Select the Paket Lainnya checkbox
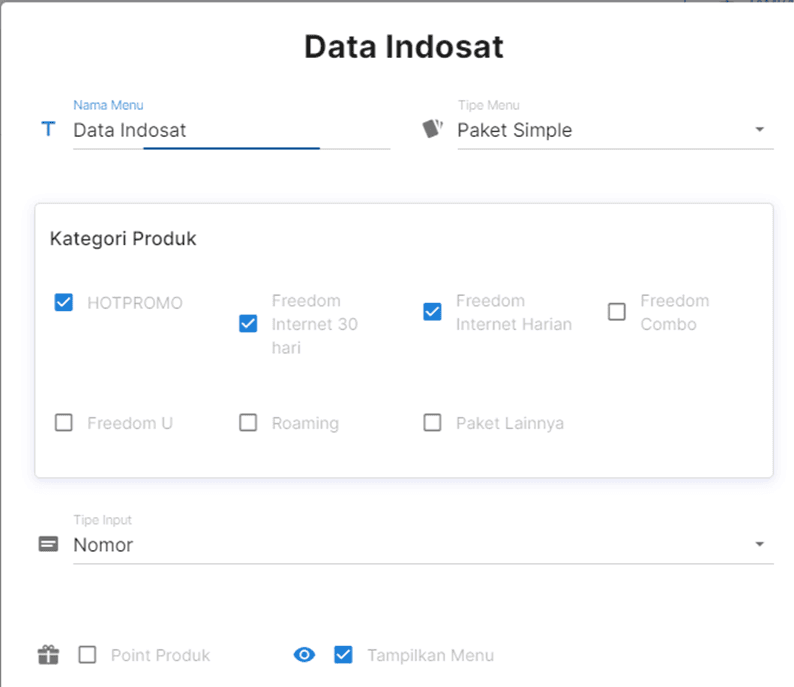Viewport: 794px width, 687px height. 432,423
